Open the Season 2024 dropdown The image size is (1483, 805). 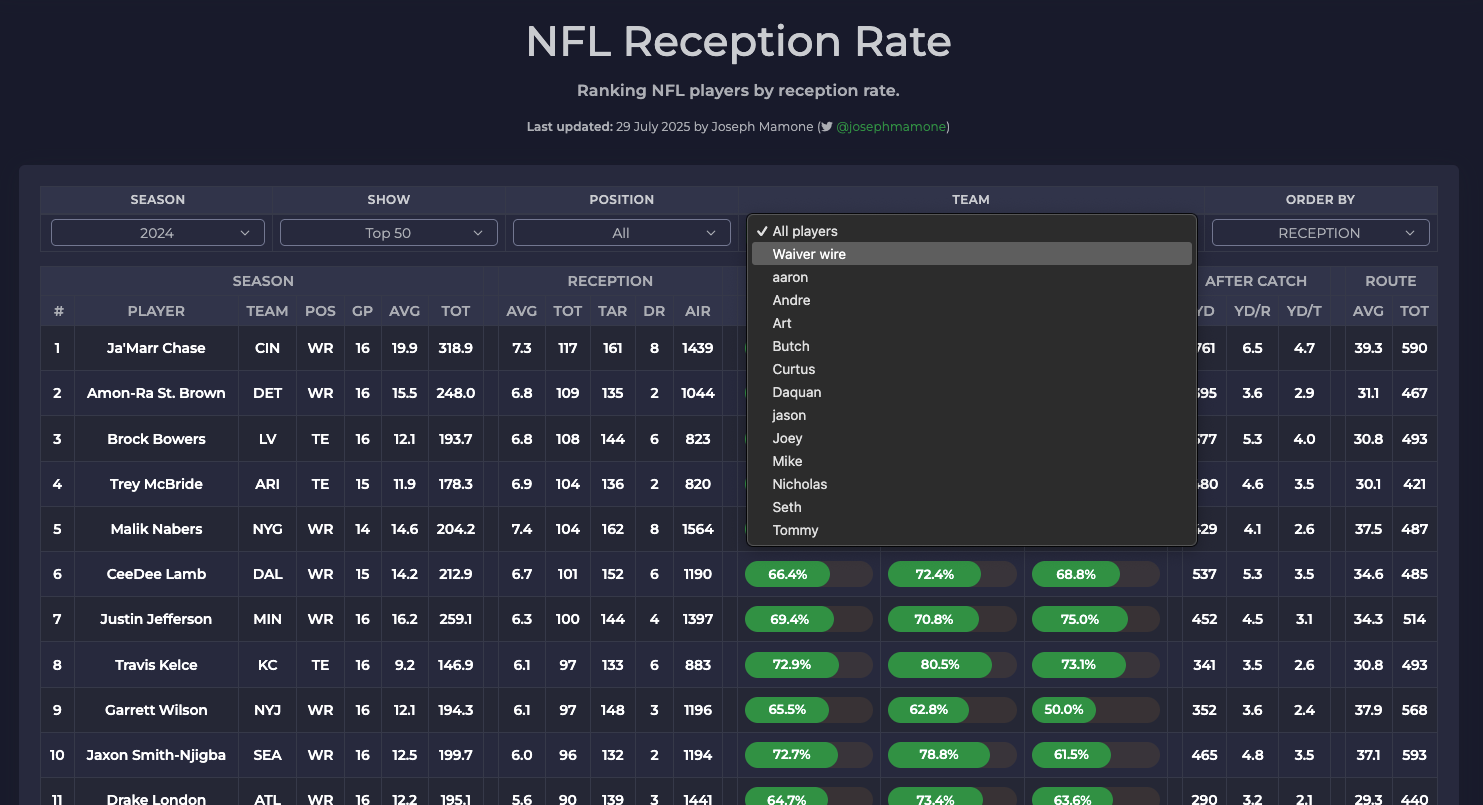coord(158,233)
